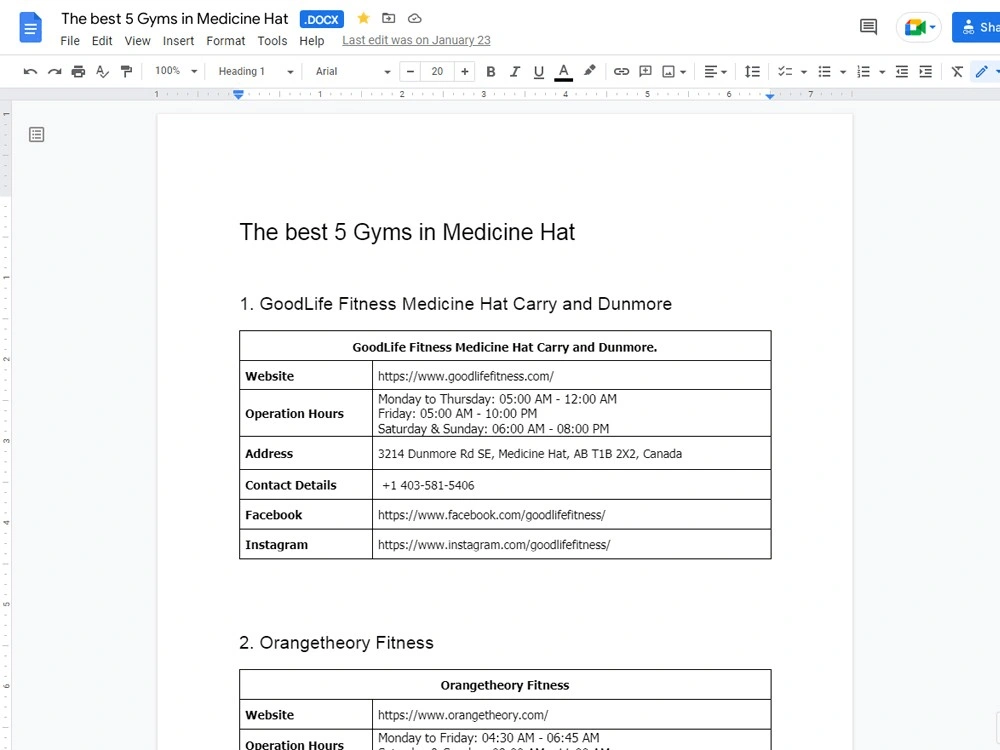Image resolution: width=1000 pixels, height=750 pixels.
Task: Move document using folder icon
Action: [x=388, y=18]
